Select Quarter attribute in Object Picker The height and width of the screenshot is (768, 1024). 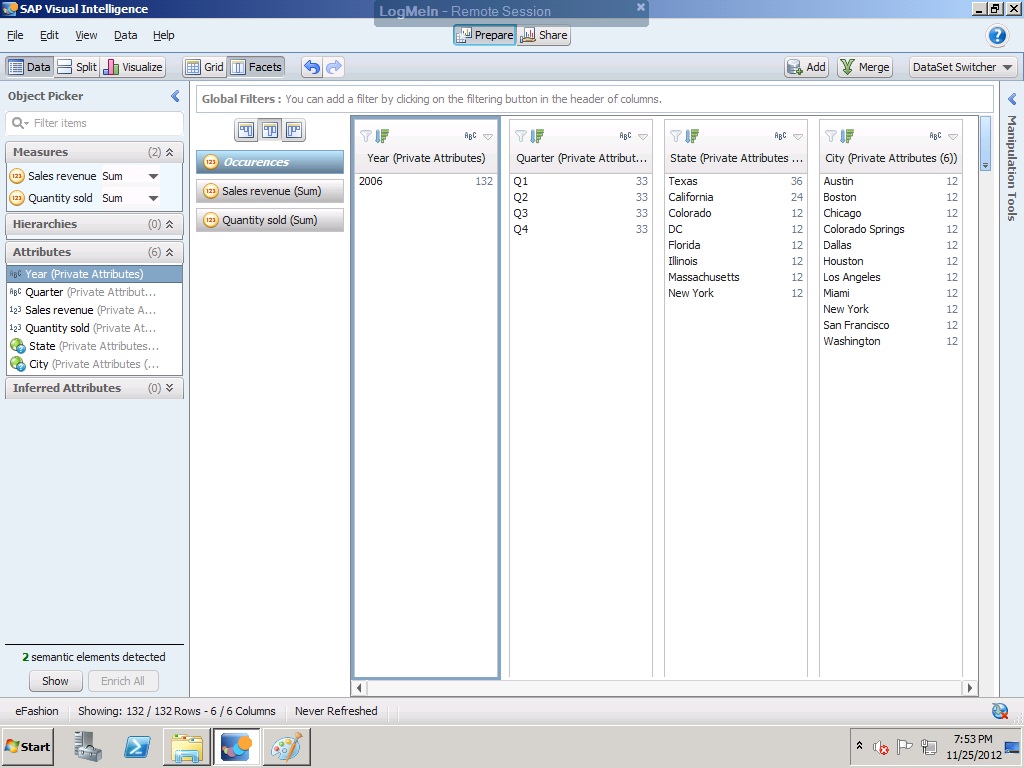pyautogui.click(x=94, y=292)
